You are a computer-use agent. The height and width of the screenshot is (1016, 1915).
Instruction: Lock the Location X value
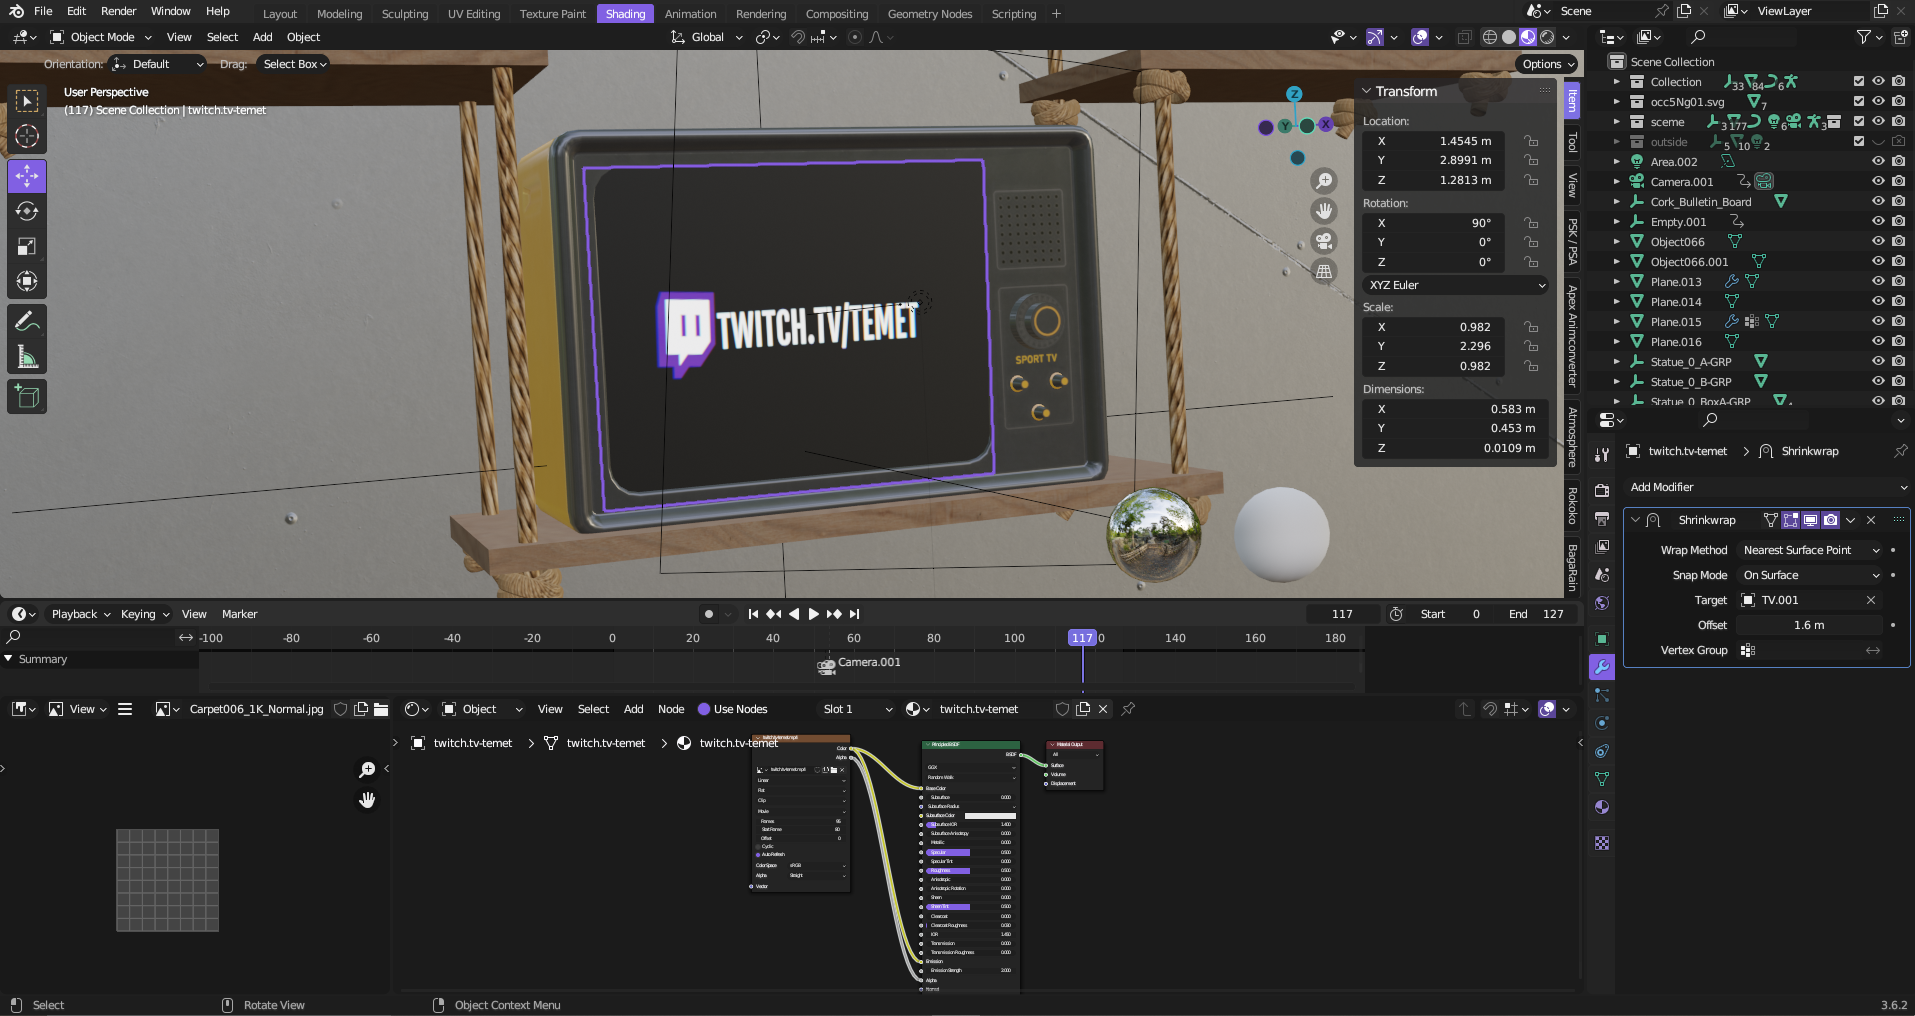[x=1530, y=141]
